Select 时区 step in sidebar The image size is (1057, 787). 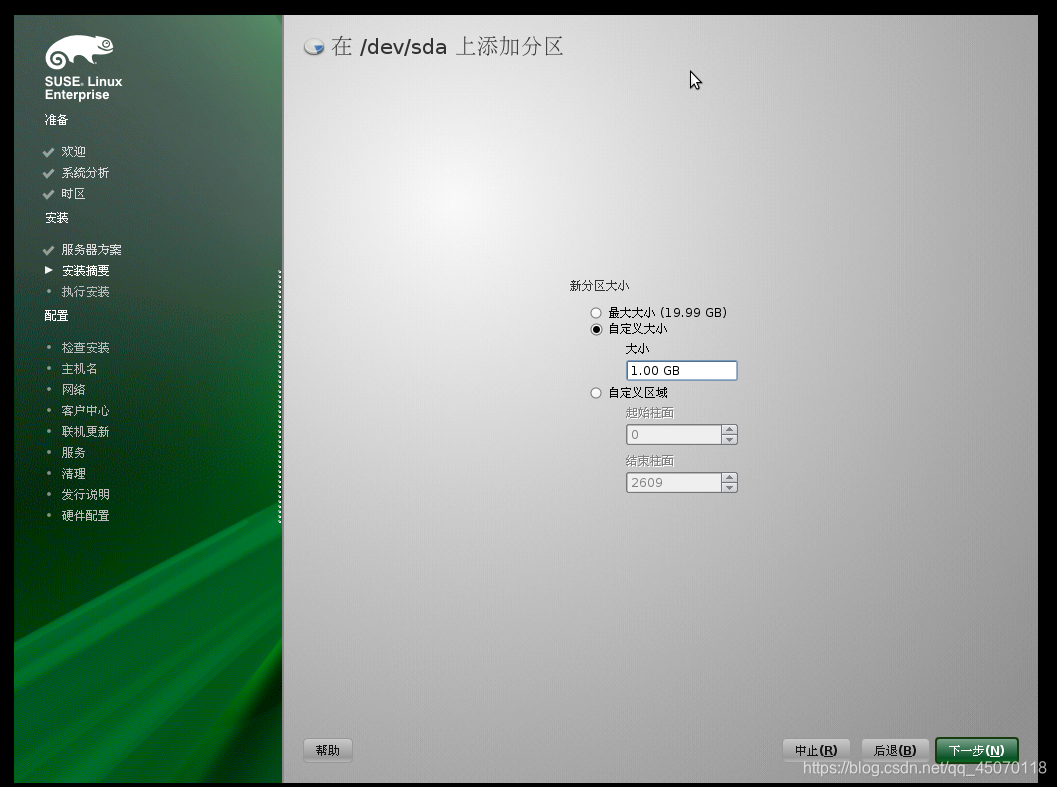click(73, 194)
